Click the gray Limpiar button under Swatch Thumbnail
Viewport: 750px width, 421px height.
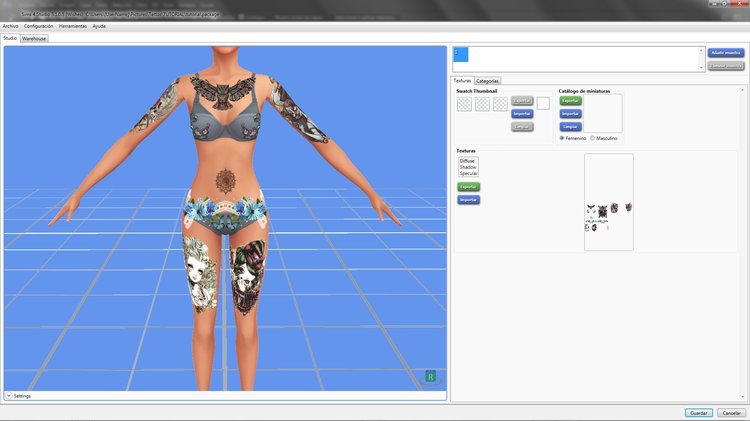[x=522, y=127]
